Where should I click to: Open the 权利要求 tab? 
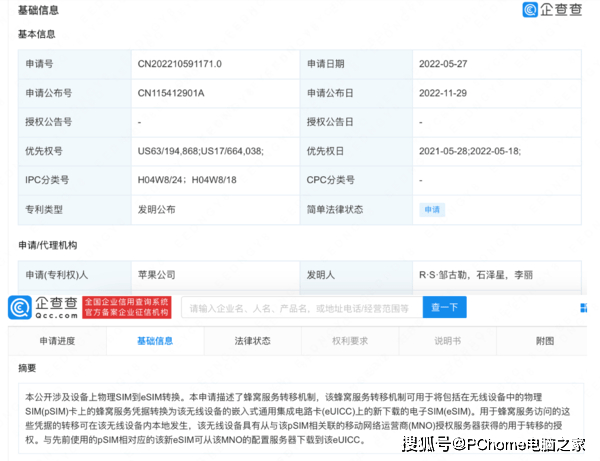pyautogui.click(x=350, y=341)
